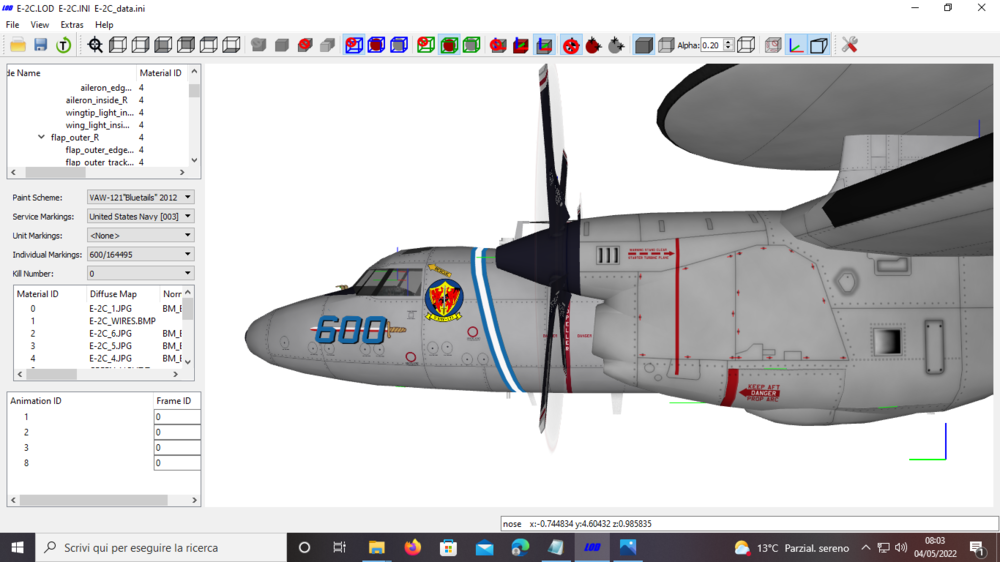Click node tree vertical scrollbar down arrow

pyautogui.click(x=195, y=160)
